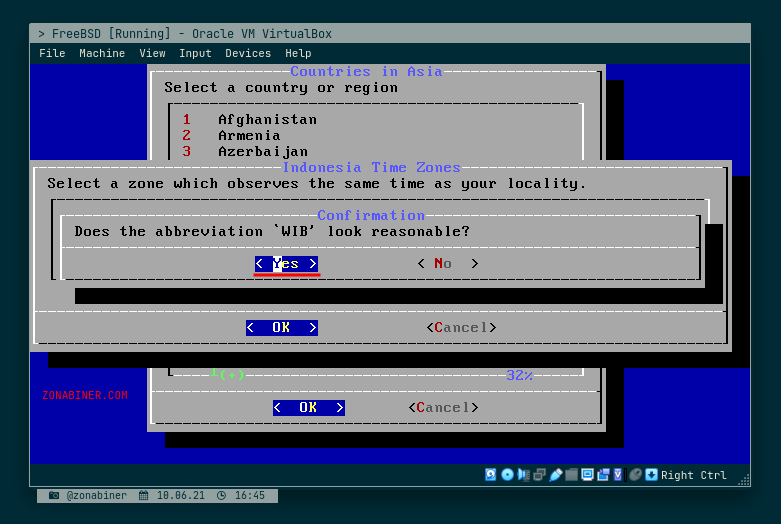Open the Help menu

(x=298, y=53)
